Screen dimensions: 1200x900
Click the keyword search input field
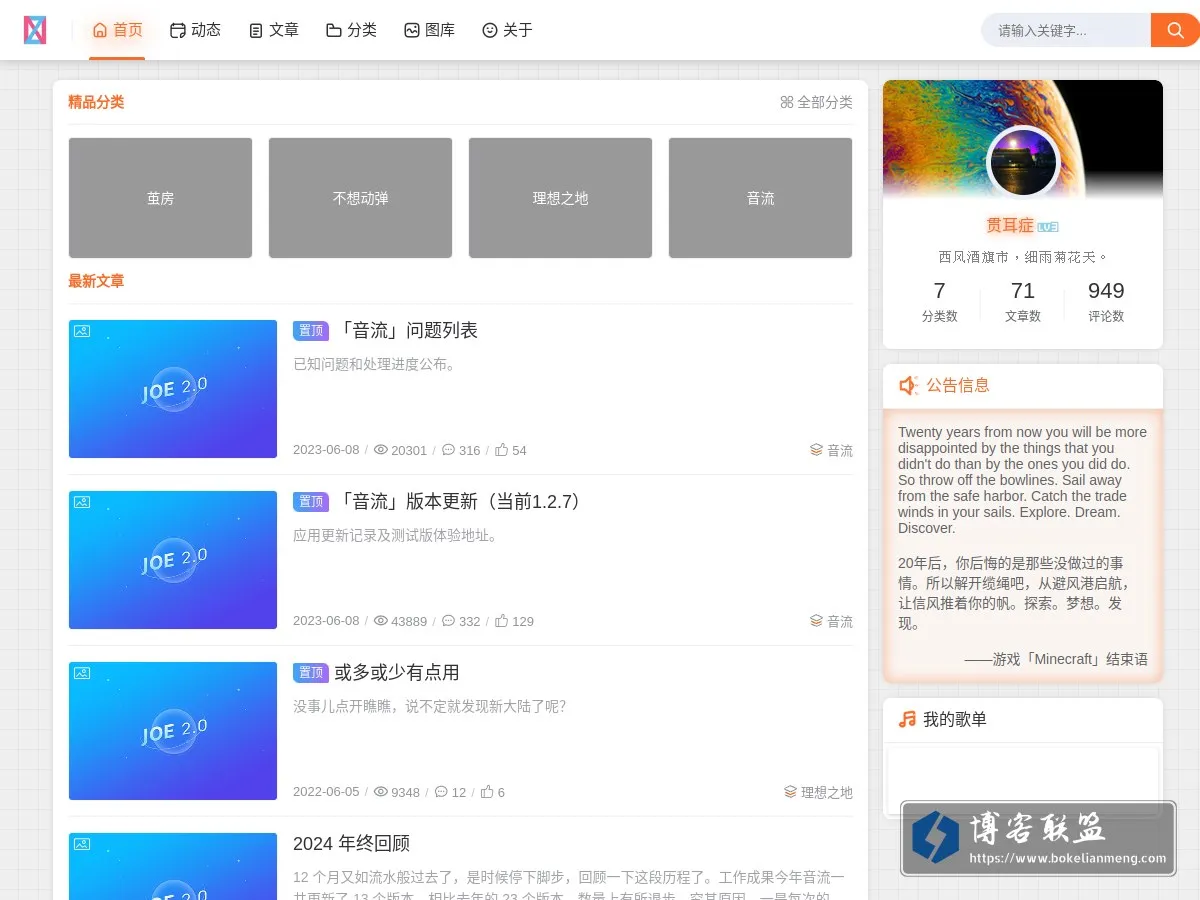[1066, 30]
